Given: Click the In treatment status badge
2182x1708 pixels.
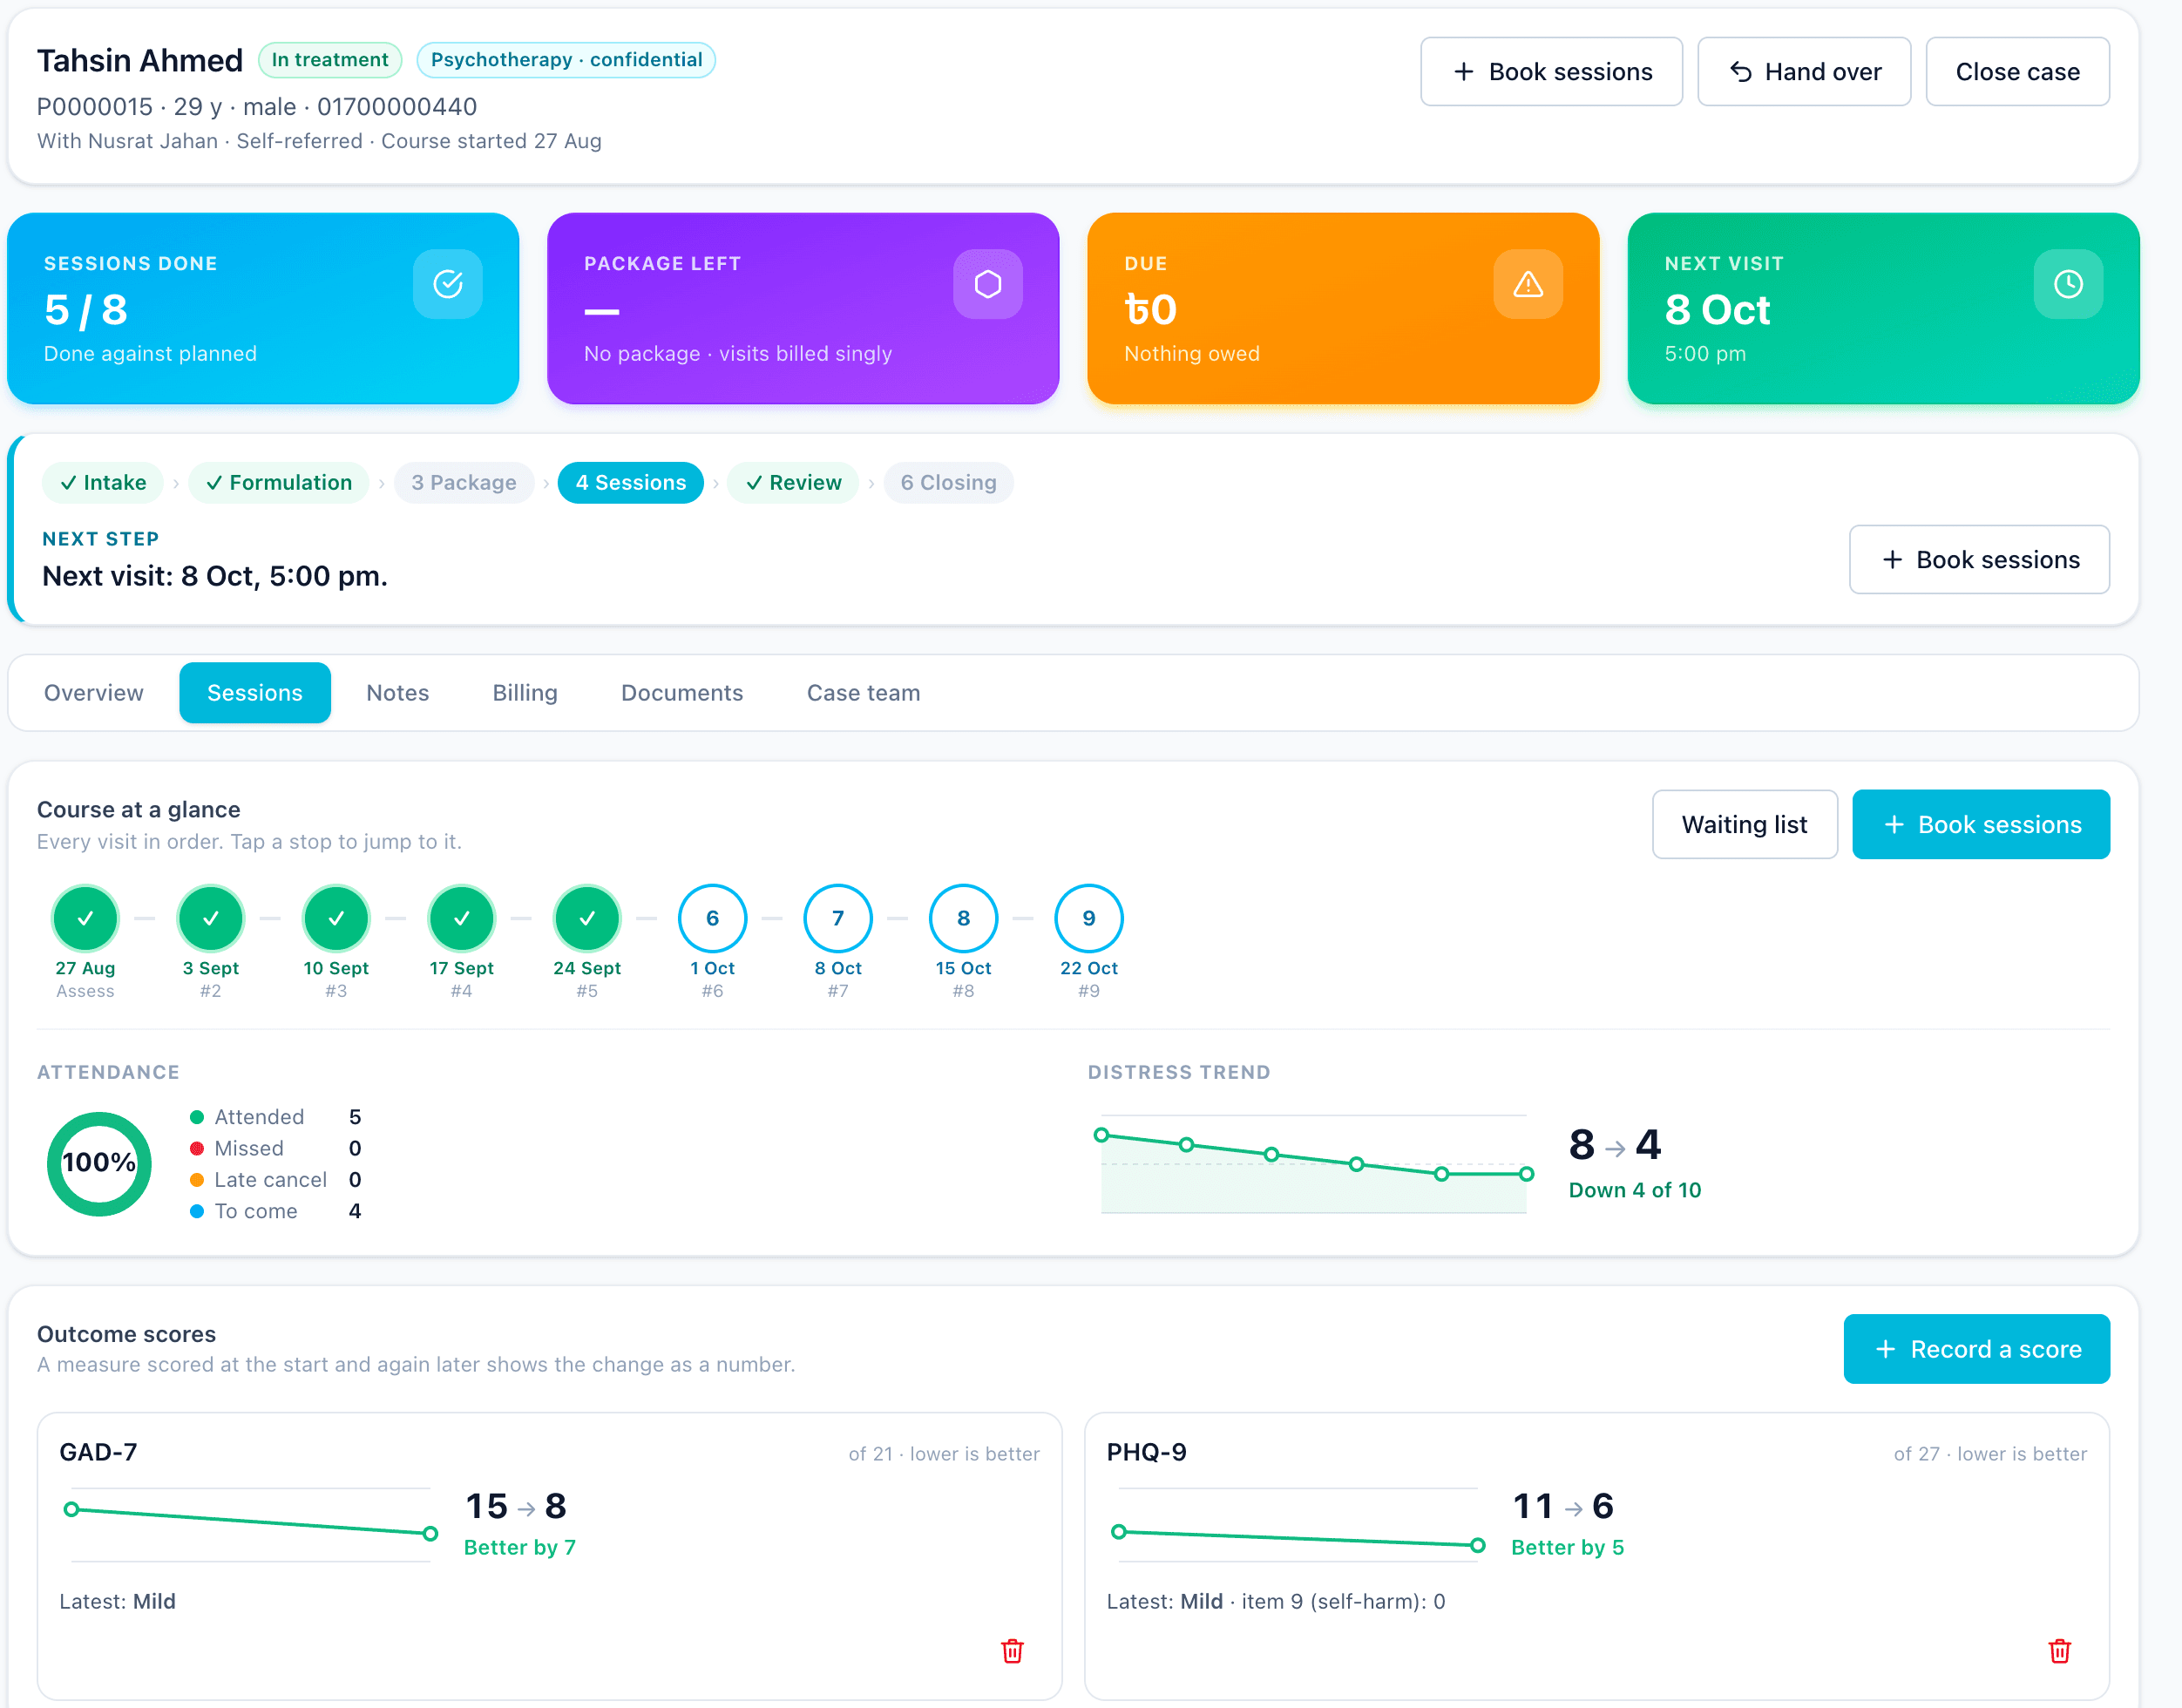Looking at the screenshot, I should [x=330, y=59].
